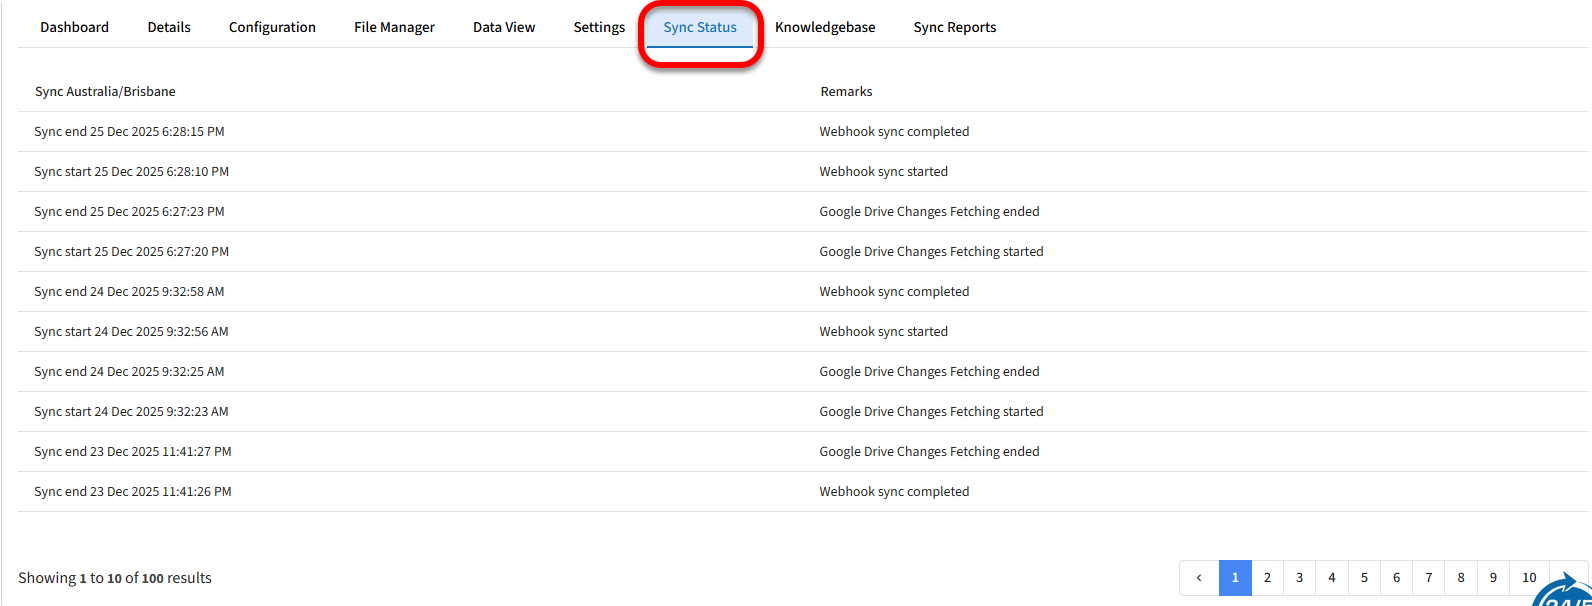Switch to the Details tab
The height and width of the screenshot is (606, 1592).
point(169,27)
